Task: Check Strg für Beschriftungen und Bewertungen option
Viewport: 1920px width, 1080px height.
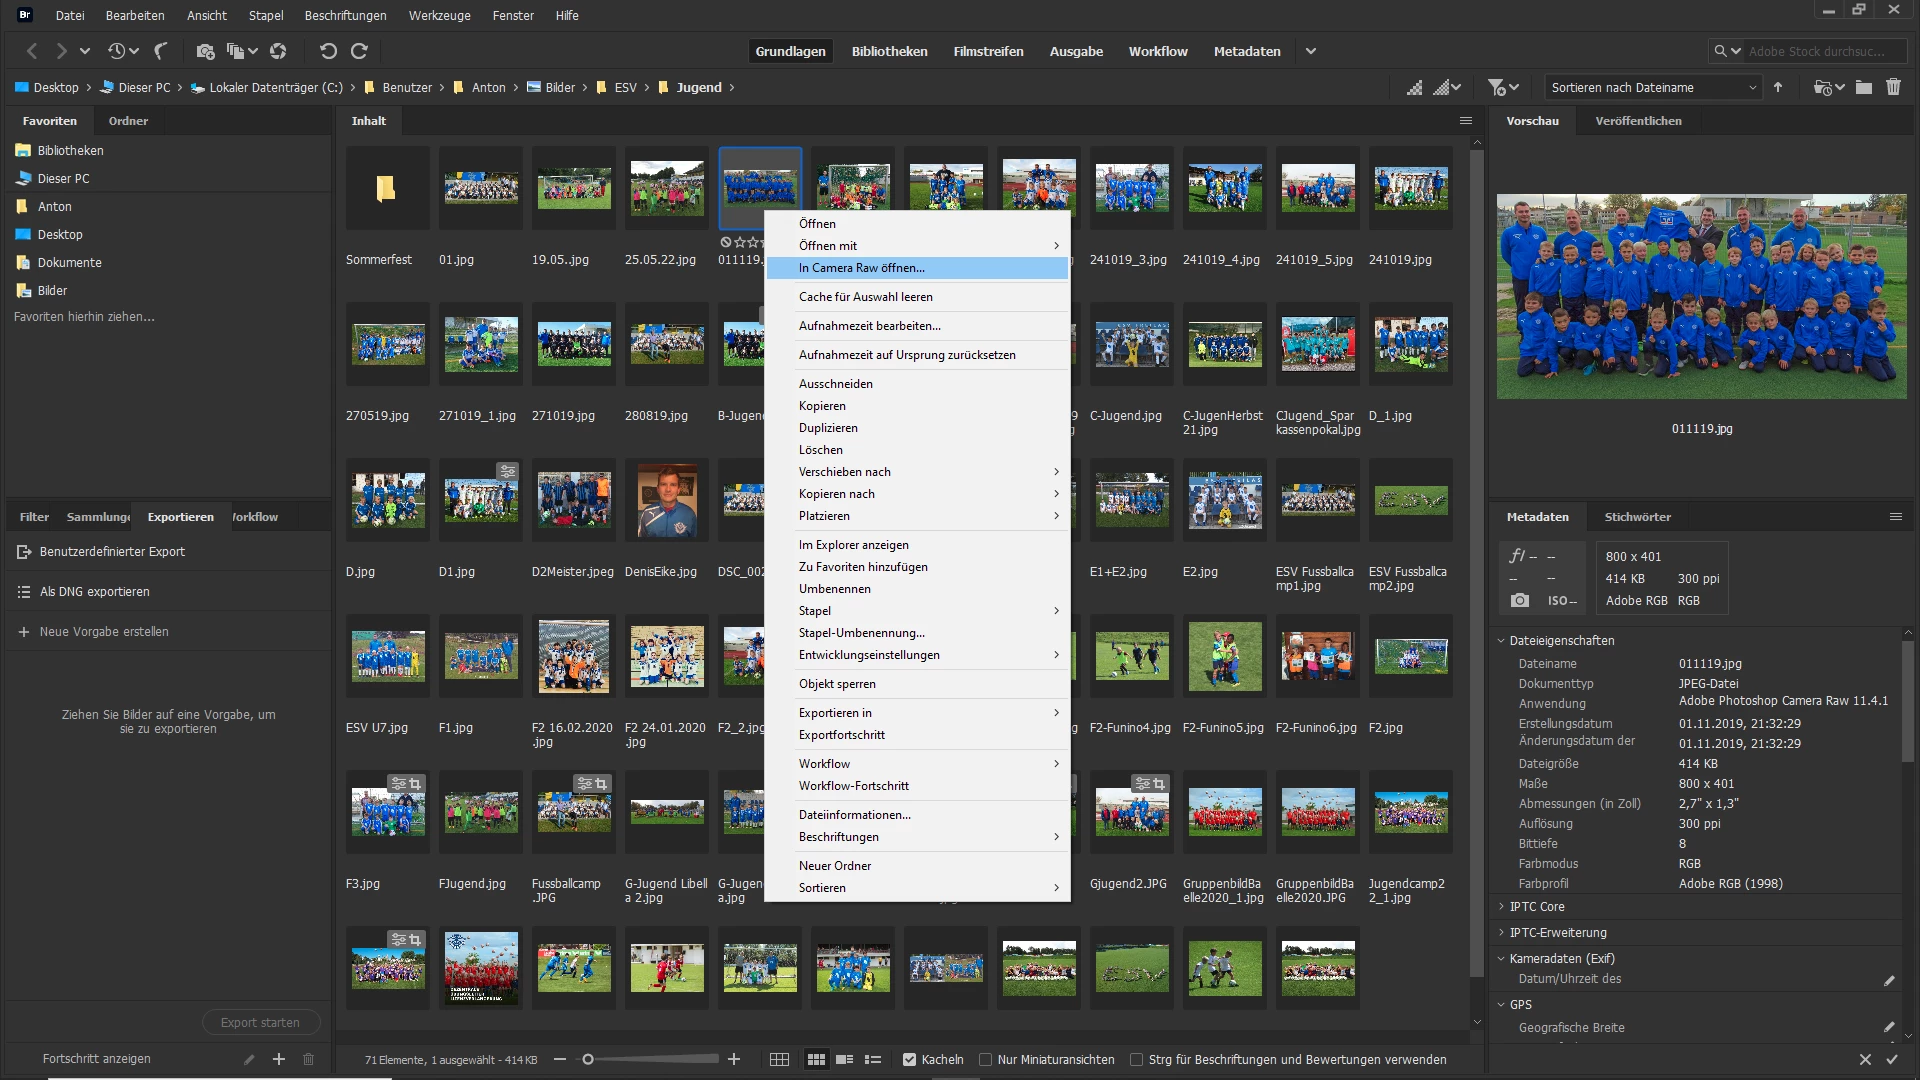Action: click(1136, 1060)
